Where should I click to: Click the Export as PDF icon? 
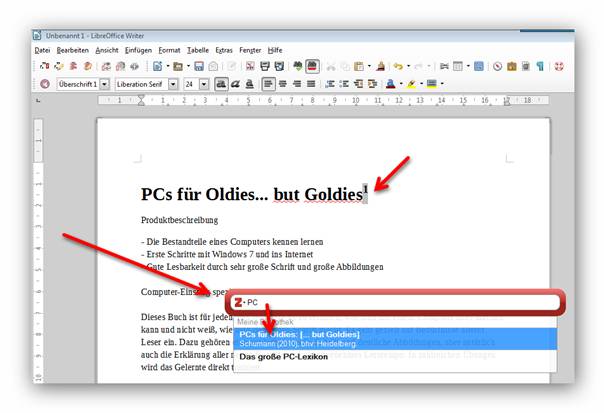250,66
